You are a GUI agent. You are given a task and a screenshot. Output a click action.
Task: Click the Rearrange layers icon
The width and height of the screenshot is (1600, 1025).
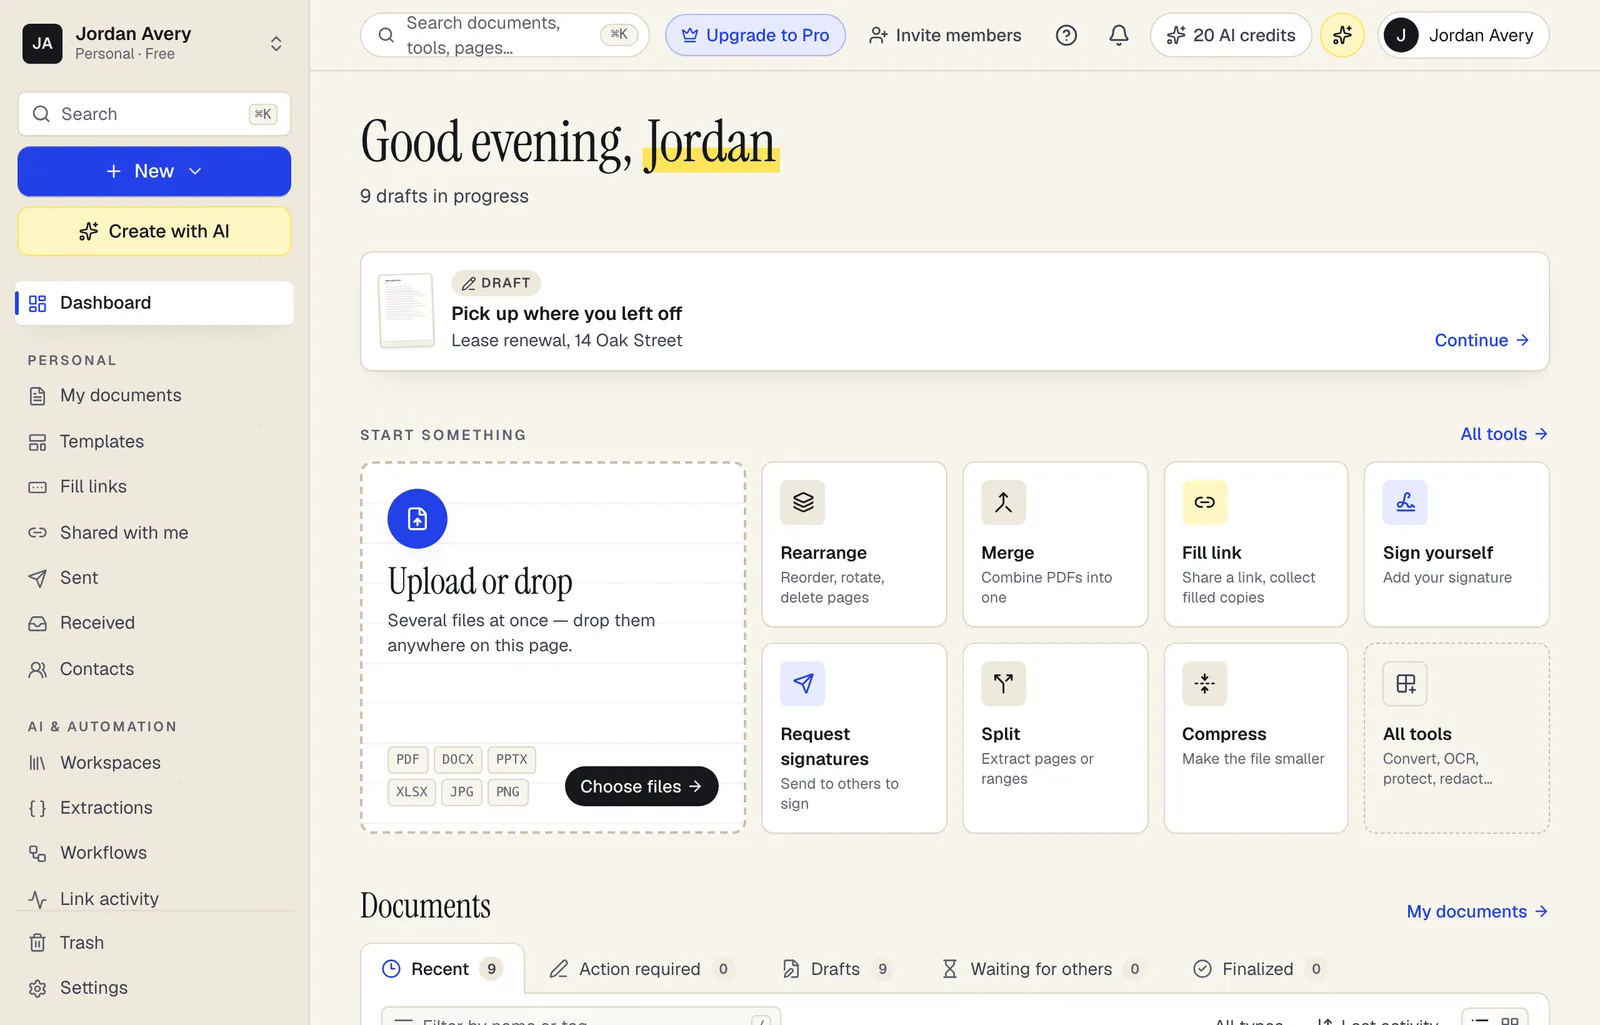[x=803, y=502]
